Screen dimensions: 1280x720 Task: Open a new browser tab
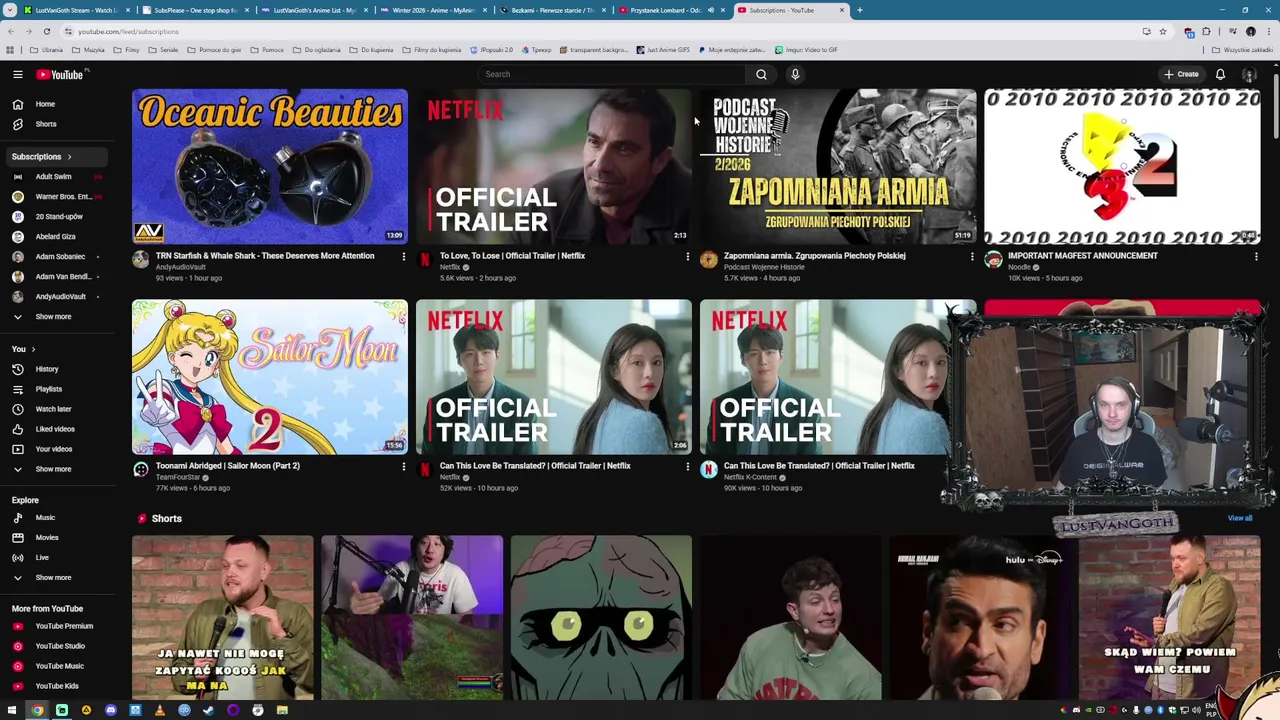[x=860, y=10]
